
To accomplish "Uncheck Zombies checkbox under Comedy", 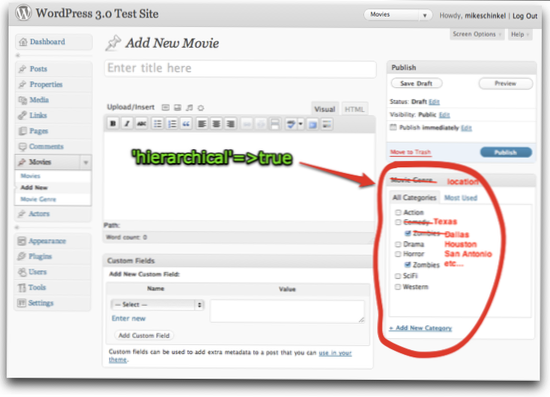I will click(408, 233).
